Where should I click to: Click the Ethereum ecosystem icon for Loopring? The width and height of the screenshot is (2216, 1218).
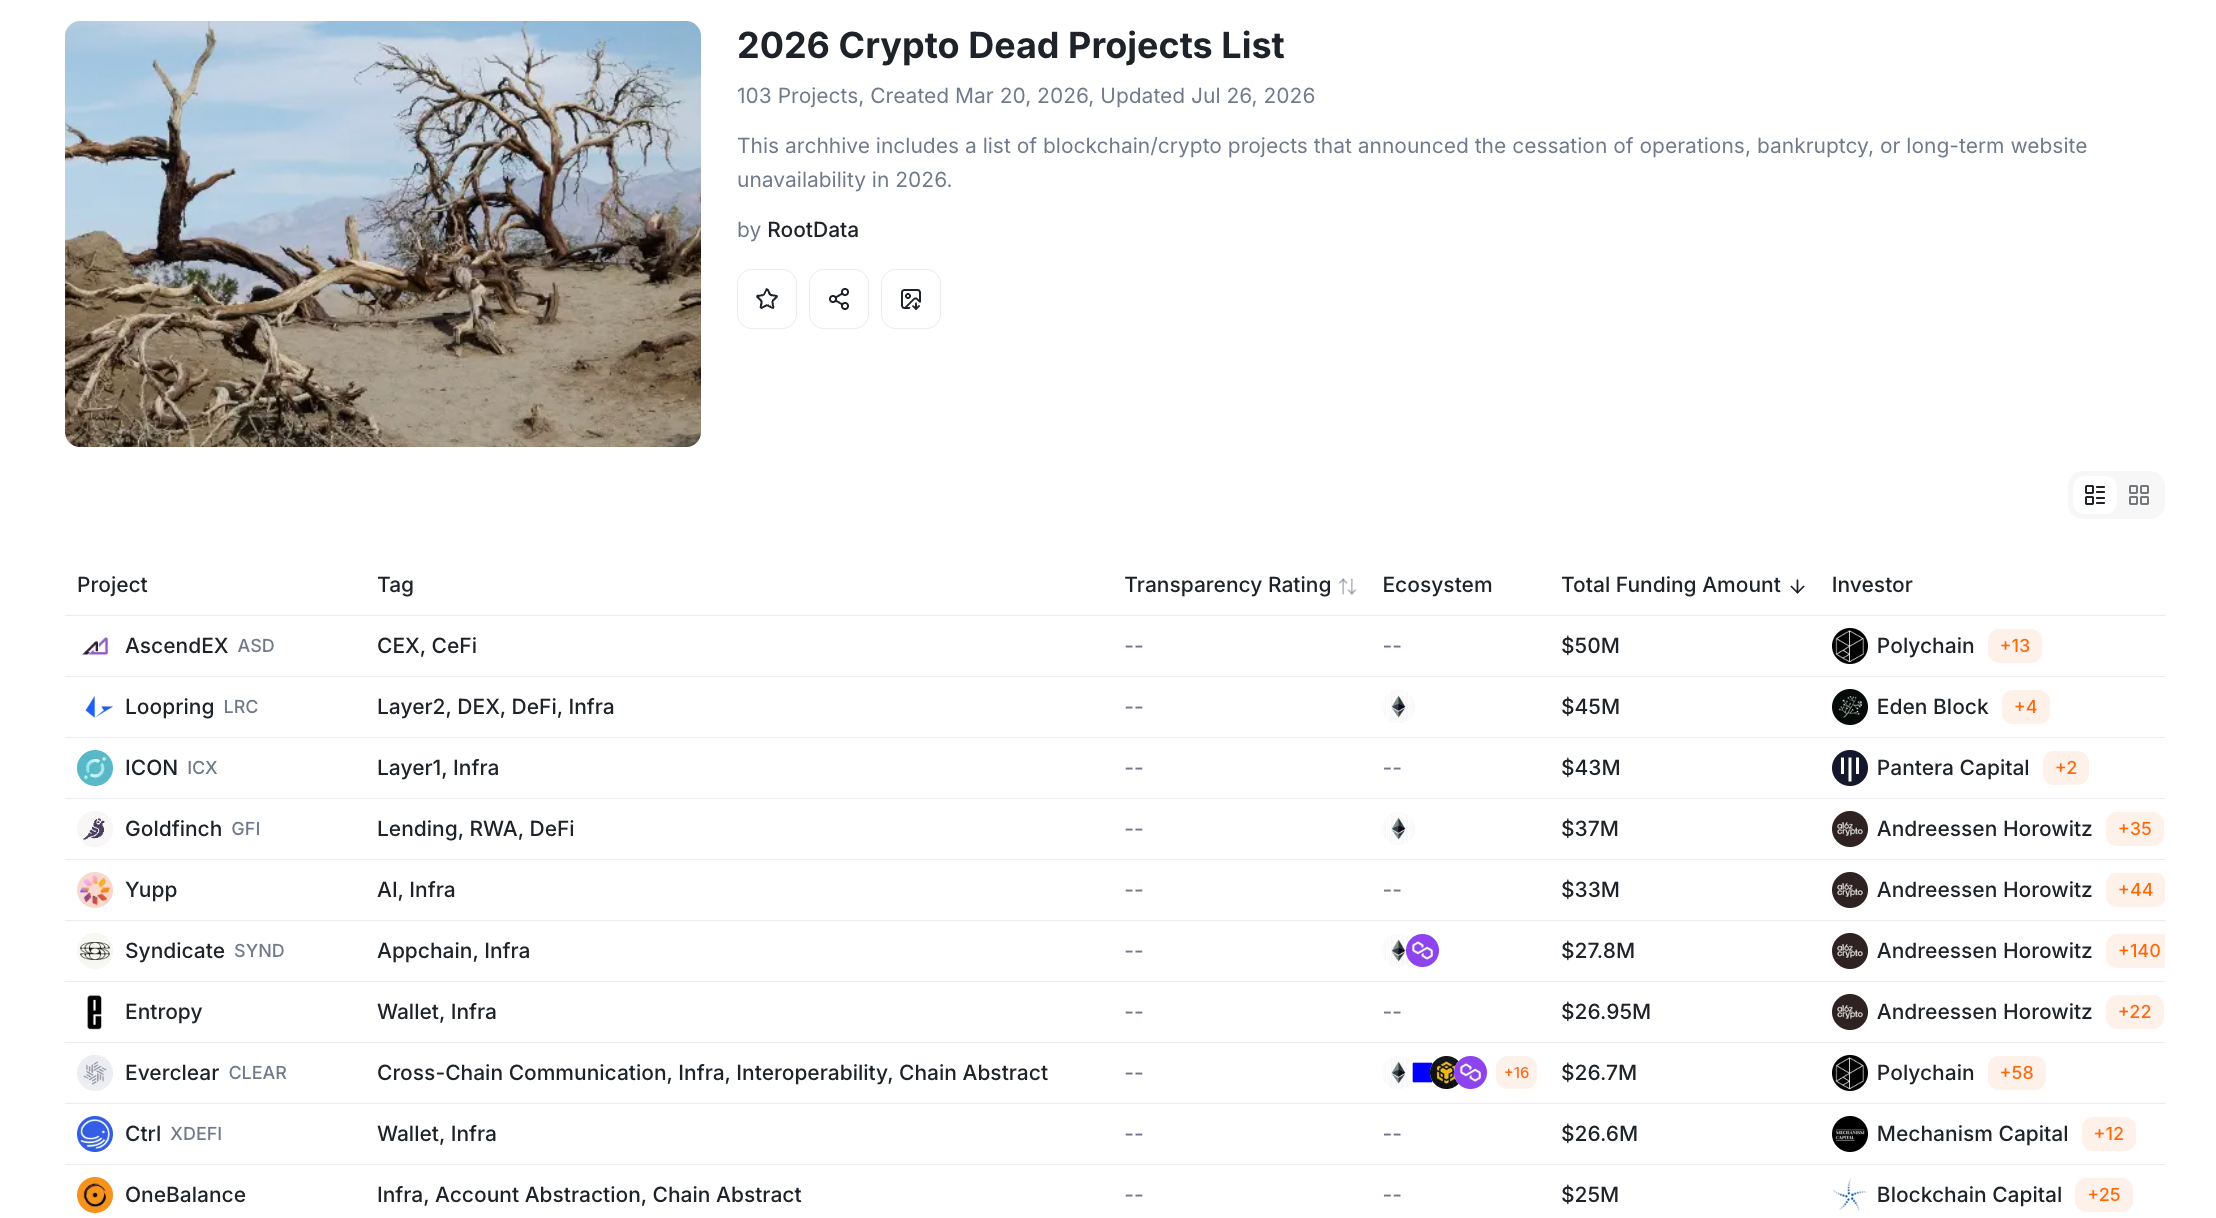pos(1398,707)
